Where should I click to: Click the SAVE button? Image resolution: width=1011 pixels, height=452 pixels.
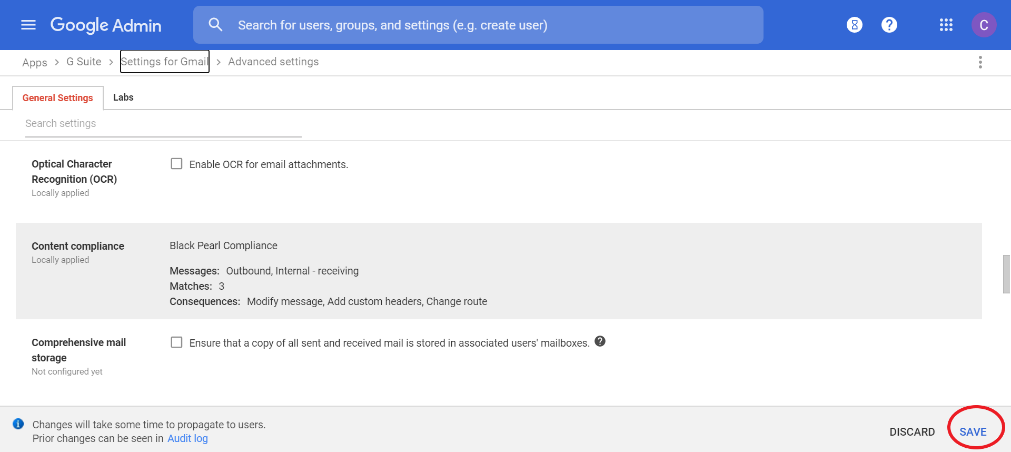973,432
